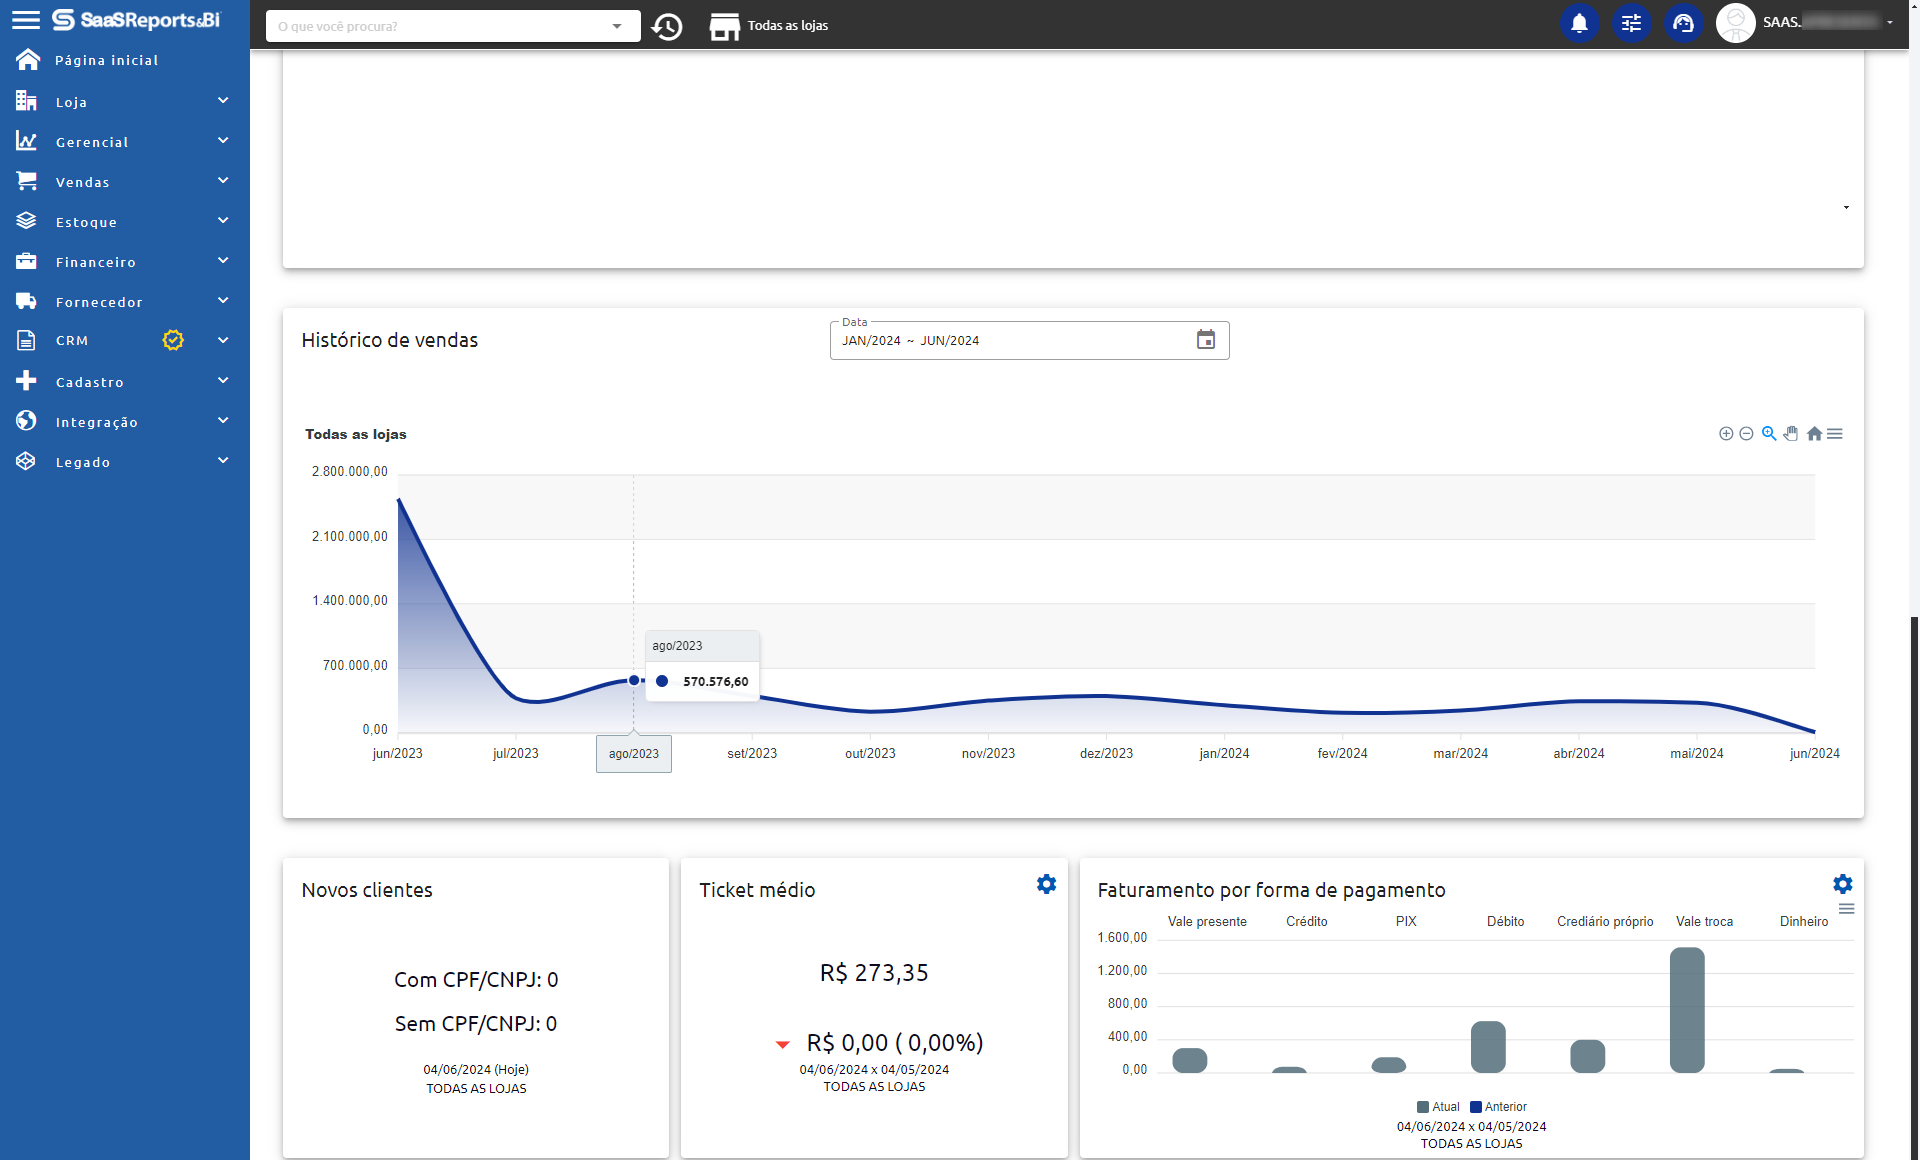Open Faturamento por forma de pagamento gear

1843,884
